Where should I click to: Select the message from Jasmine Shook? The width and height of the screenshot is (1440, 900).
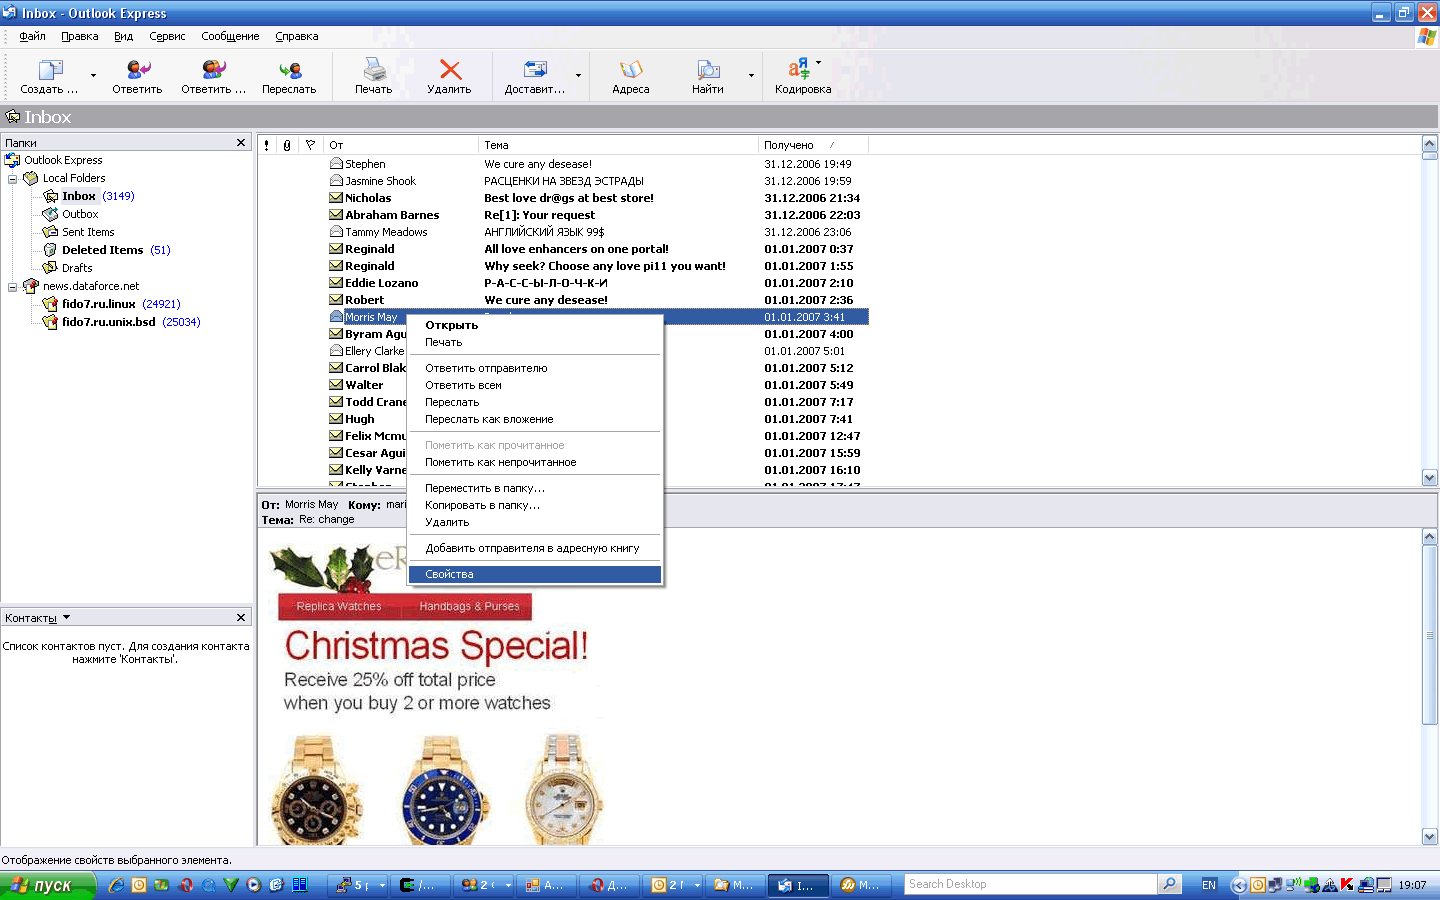(x=563, y=181)
